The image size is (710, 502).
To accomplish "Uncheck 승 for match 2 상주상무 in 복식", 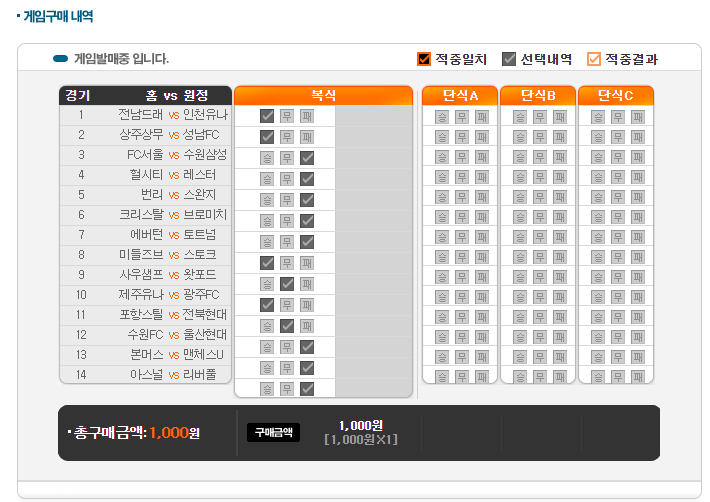I will click(x=267, y=137).
